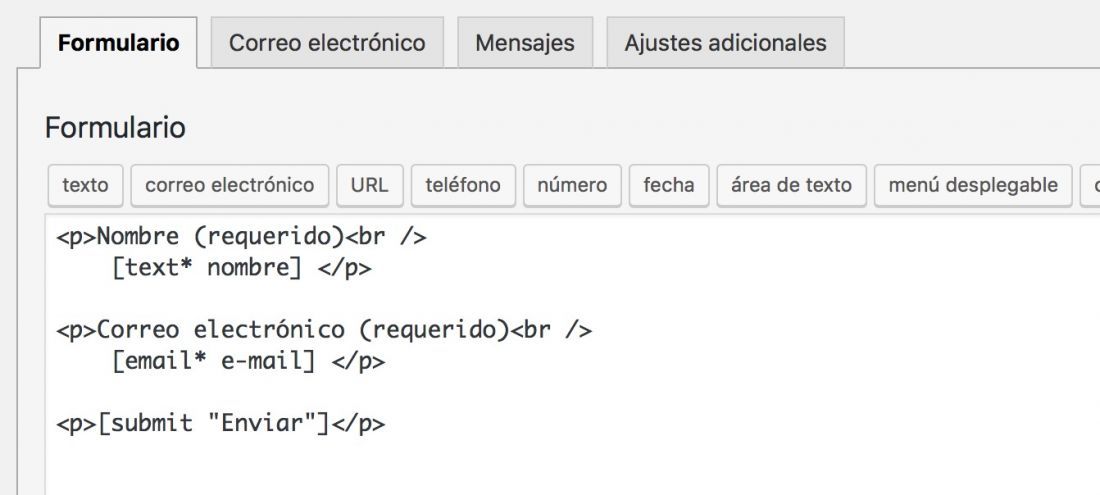Switch to the Correo electrónico tab
The width and height of the screenshot is (1100, 495).
327,43
